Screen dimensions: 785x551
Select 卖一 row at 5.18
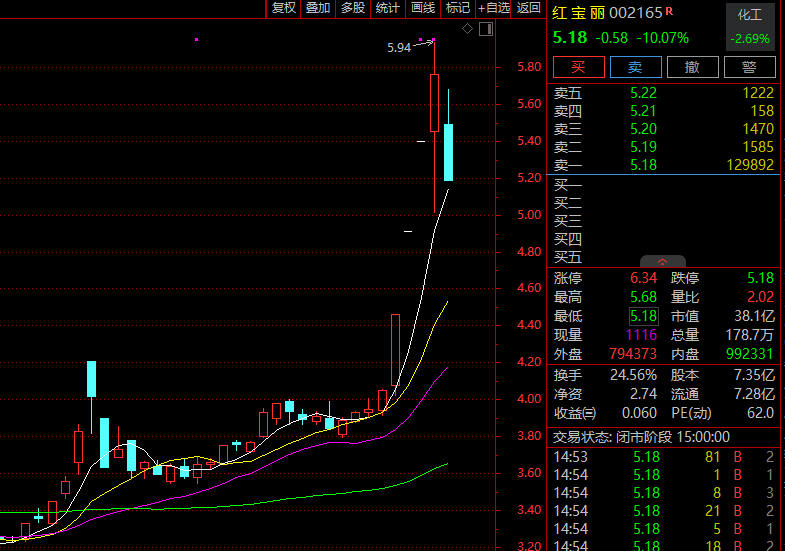click(x=663, y=165)
